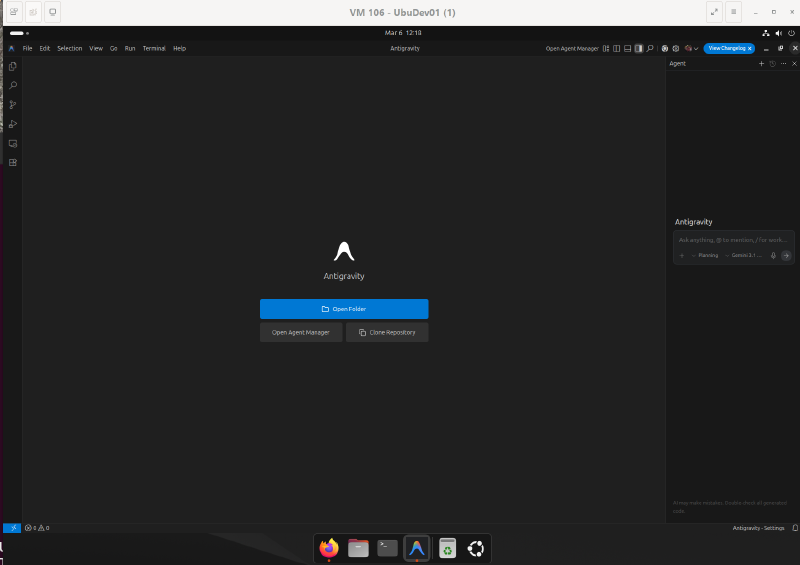The image size is (800, 565).
Task: Open the Terminal menu
Action: tap(154, 48)
